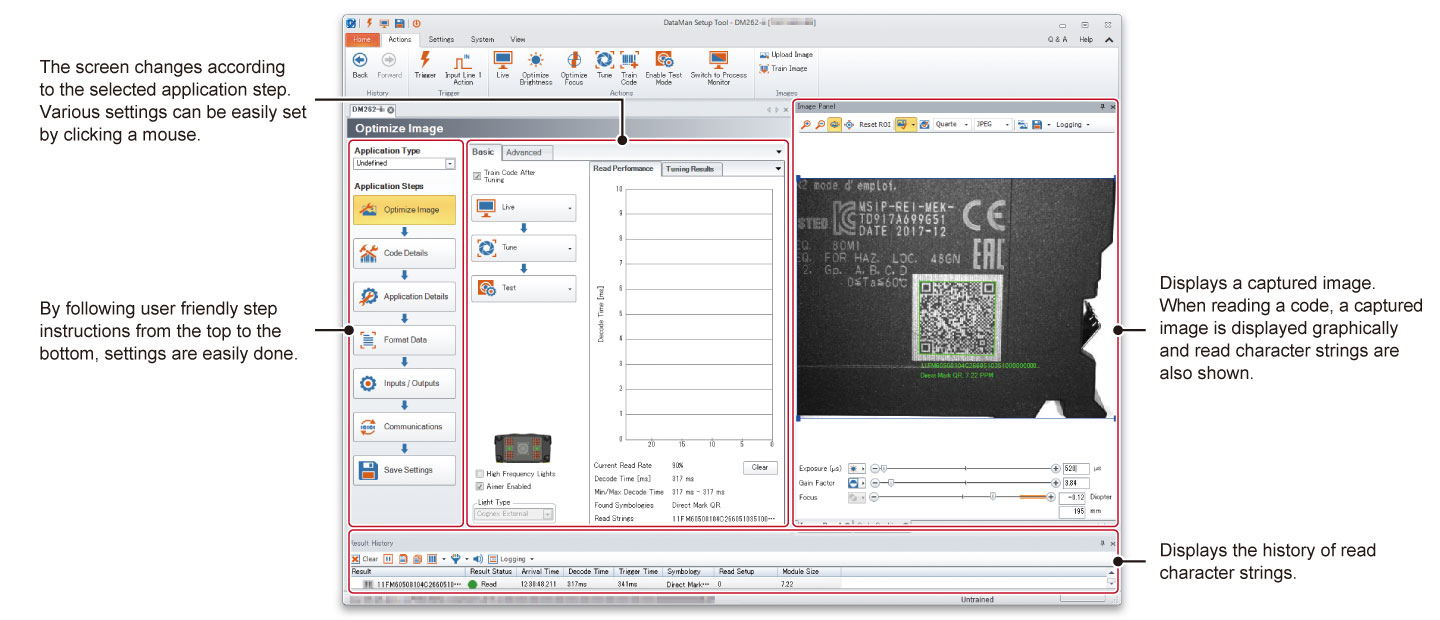Clear the Result History list
The height and width of the screenshot is (620, 1440).
[364, 559]
